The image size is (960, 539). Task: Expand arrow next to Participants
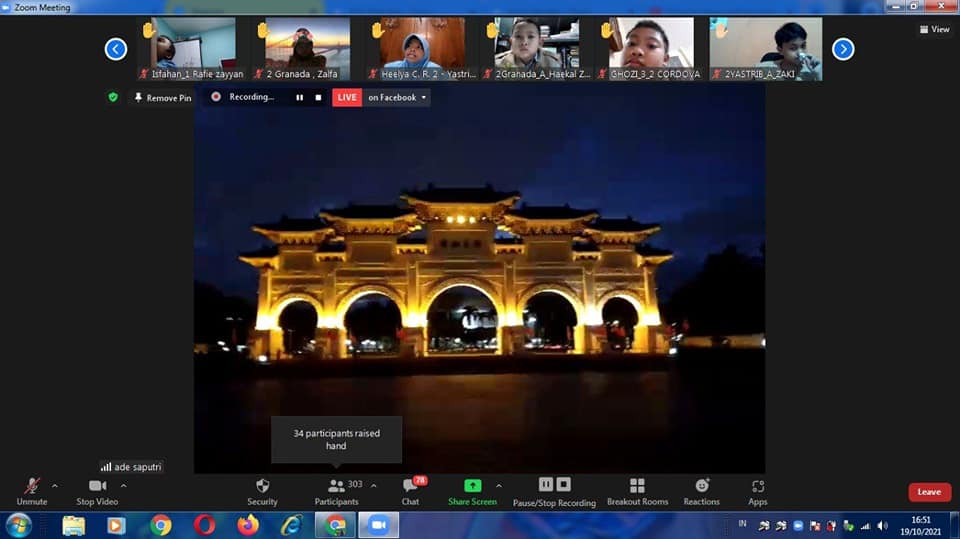point(374,486)
